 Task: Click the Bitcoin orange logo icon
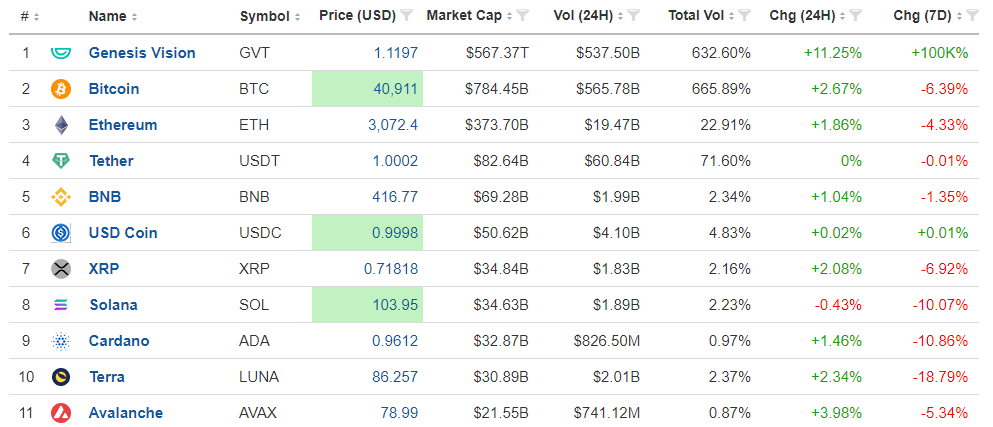[61, 89]
